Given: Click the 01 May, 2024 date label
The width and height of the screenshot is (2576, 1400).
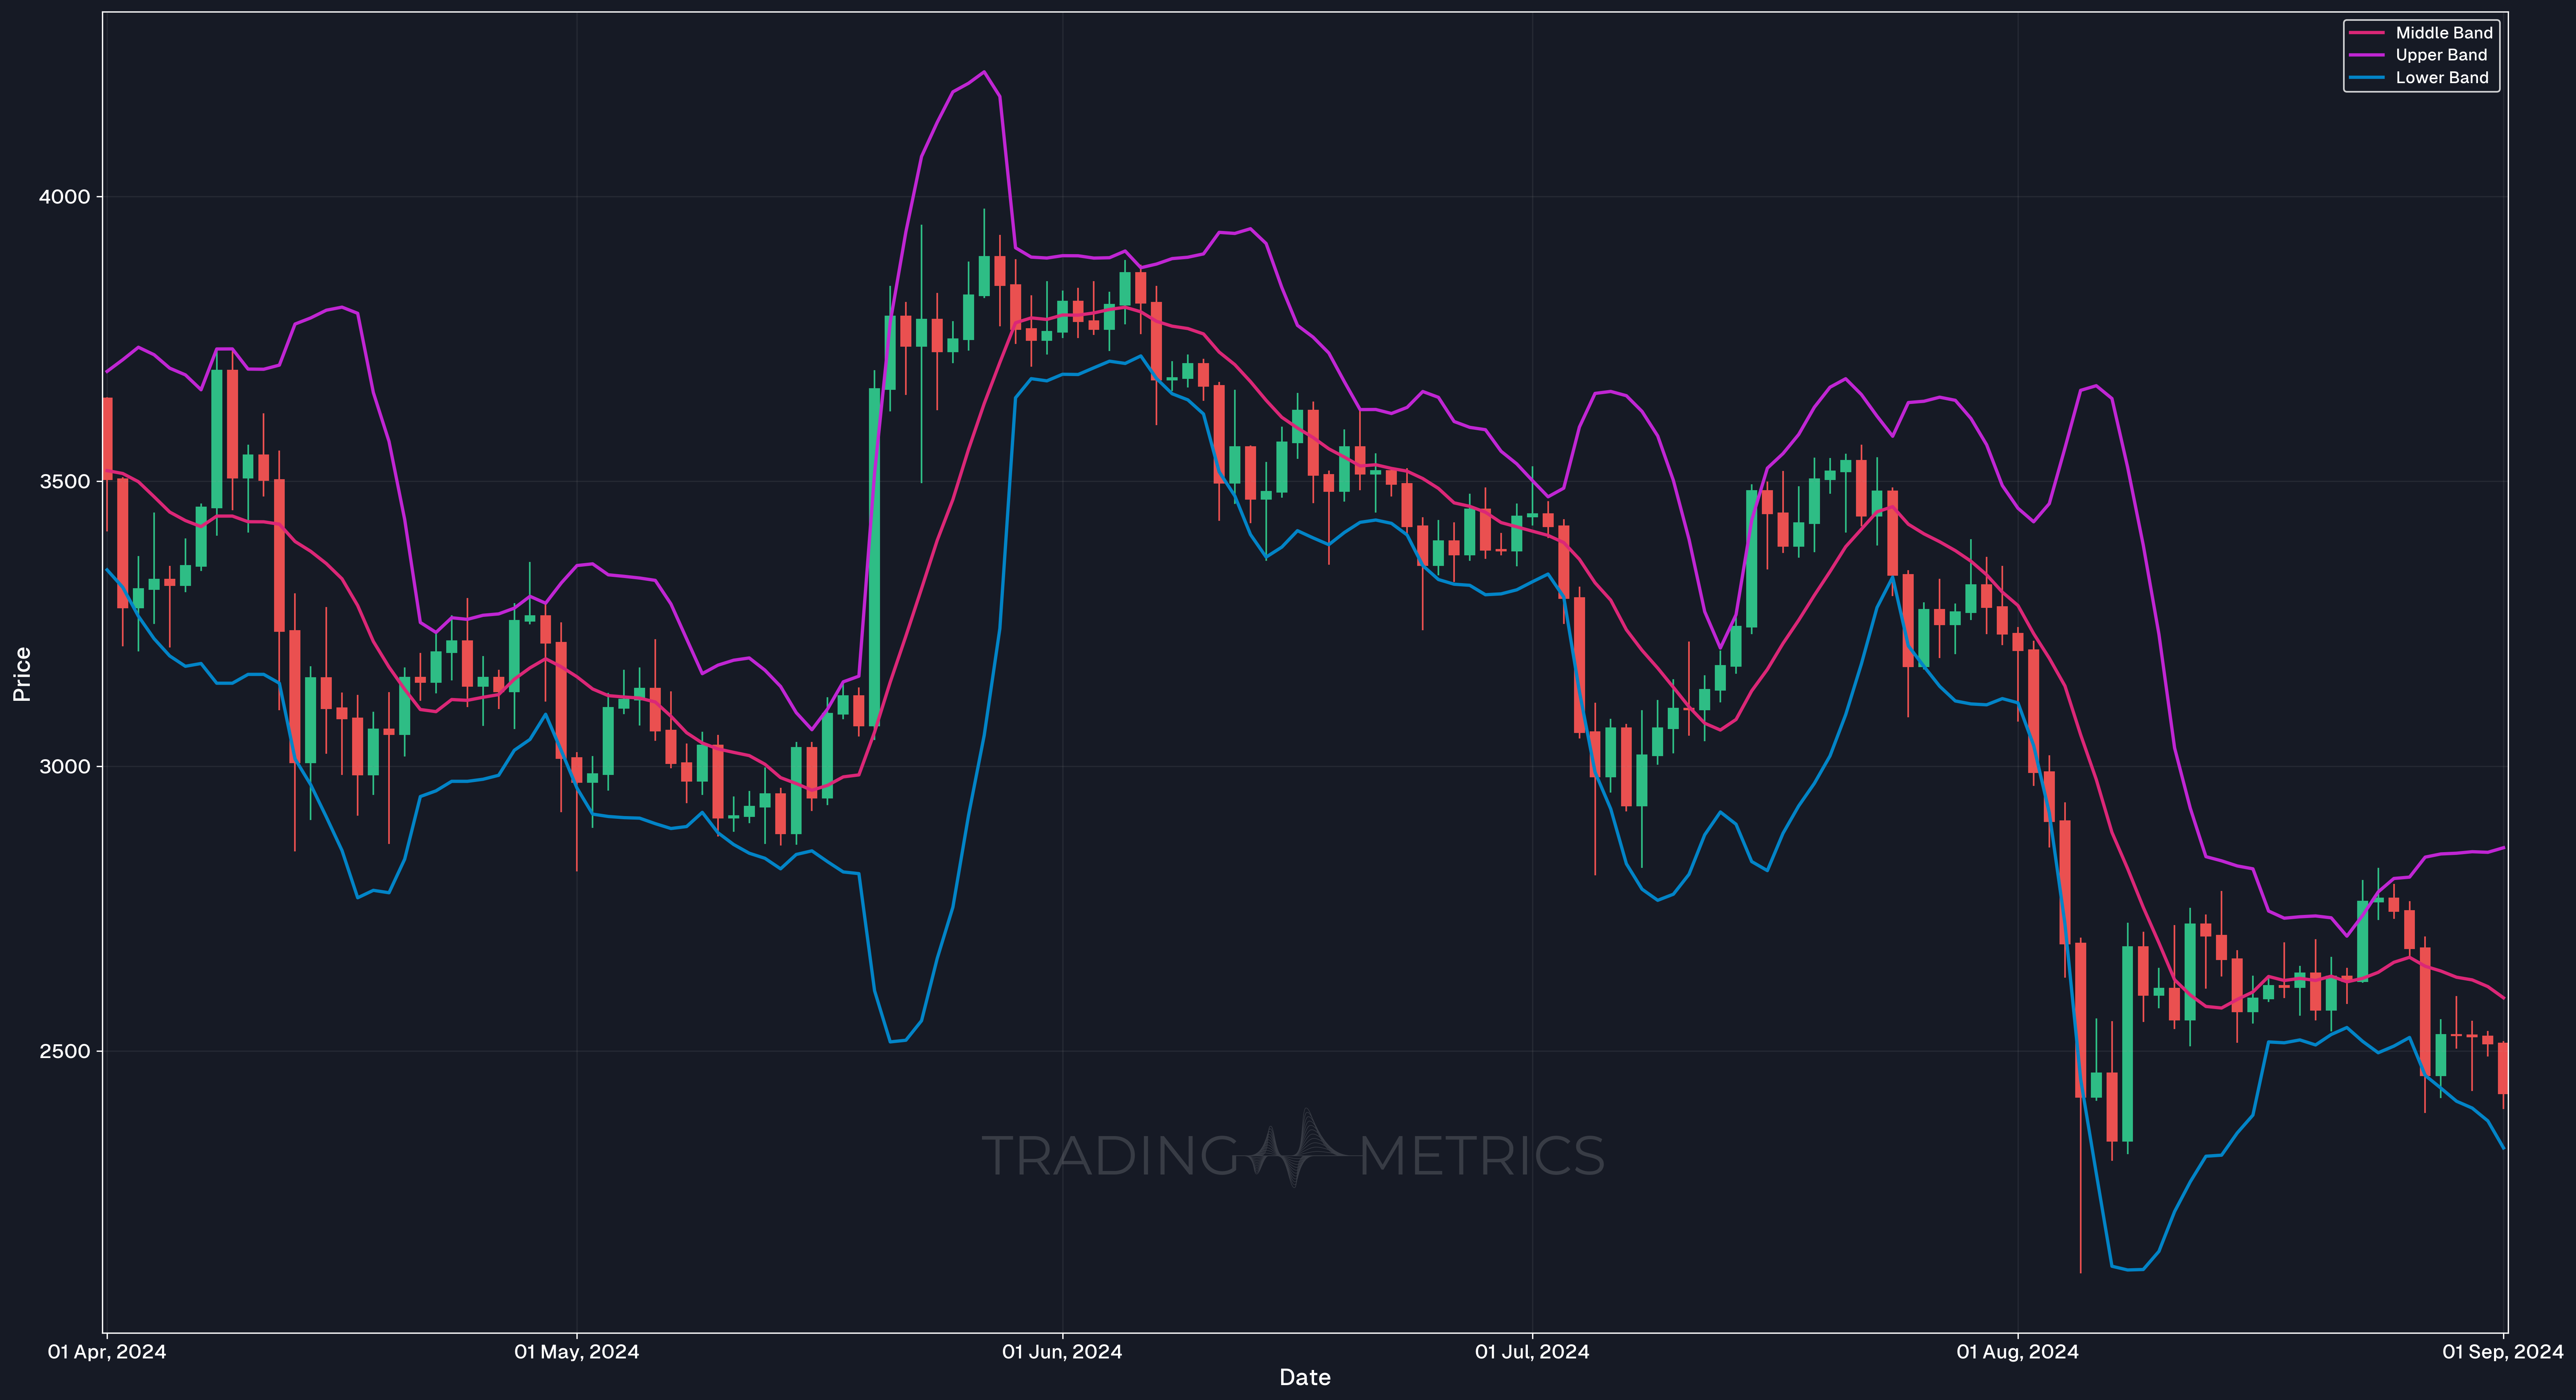Looking at the screenshot, I should (577, 1352).
